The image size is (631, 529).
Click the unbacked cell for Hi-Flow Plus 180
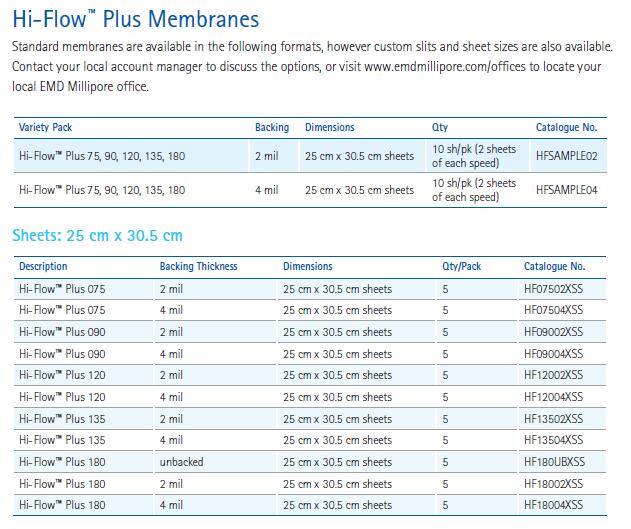point(181,462)
